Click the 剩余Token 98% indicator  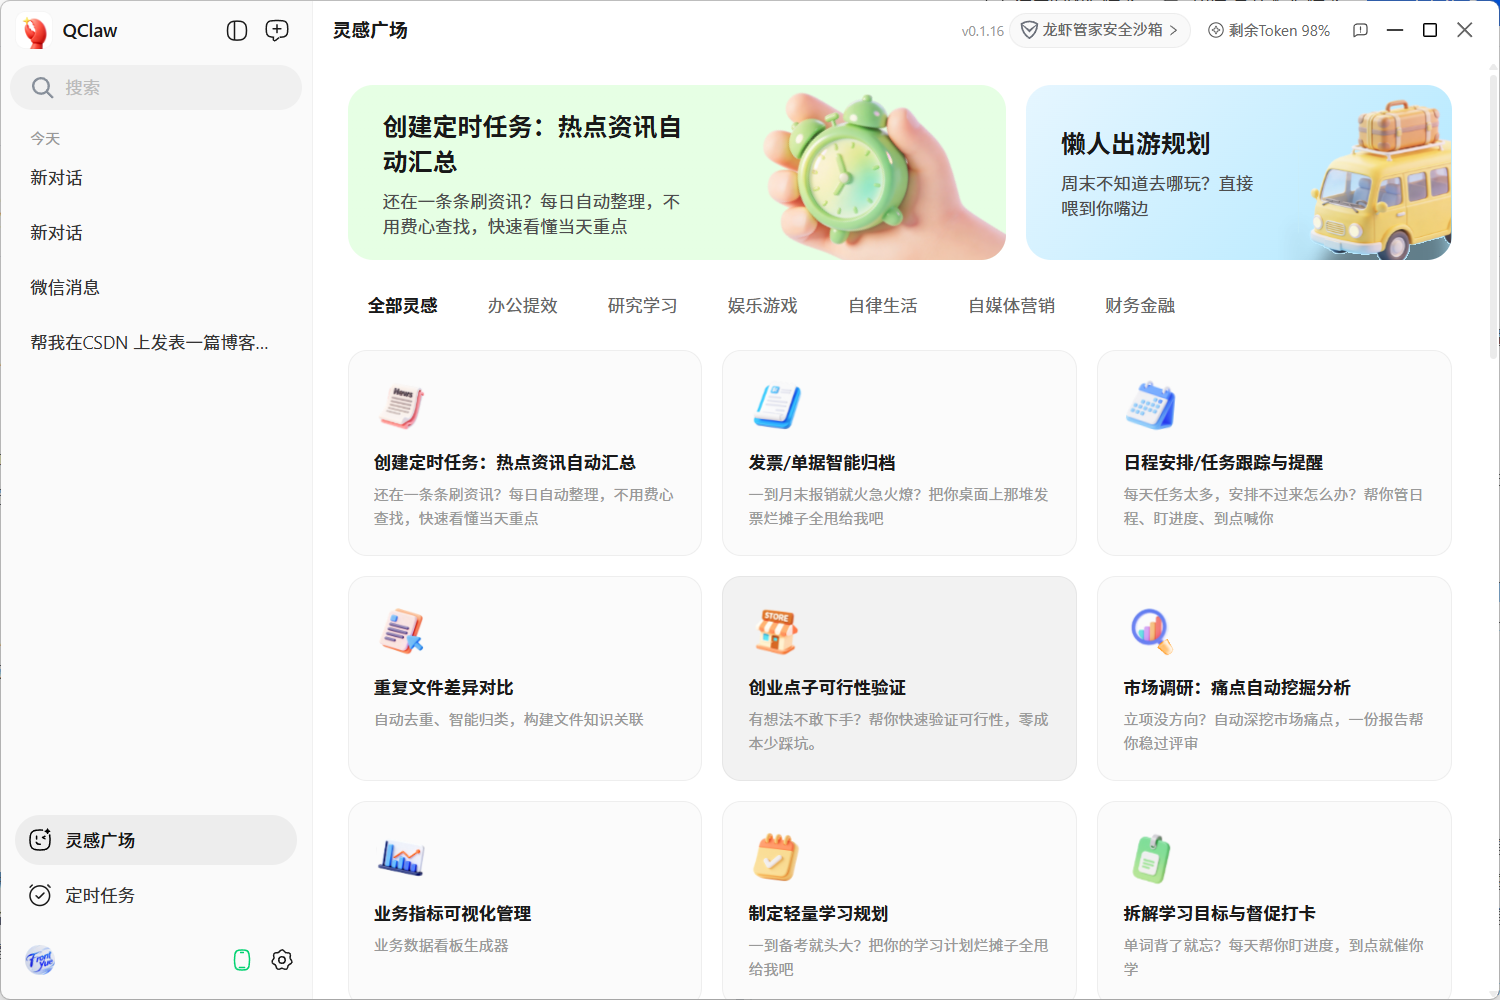pyautogui.click(x=1269, y=31)
